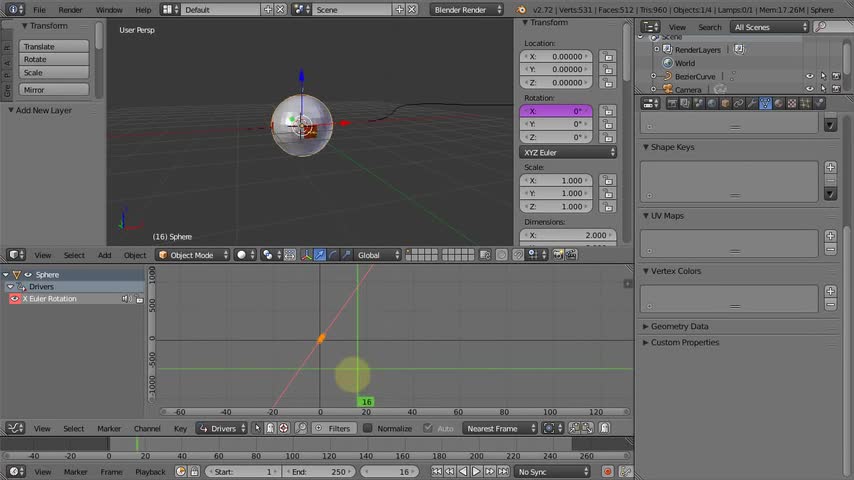Select the Object Data mesh tab icon
The width and height of the screenshot is (854, 480).
click(x=765, y=104)
